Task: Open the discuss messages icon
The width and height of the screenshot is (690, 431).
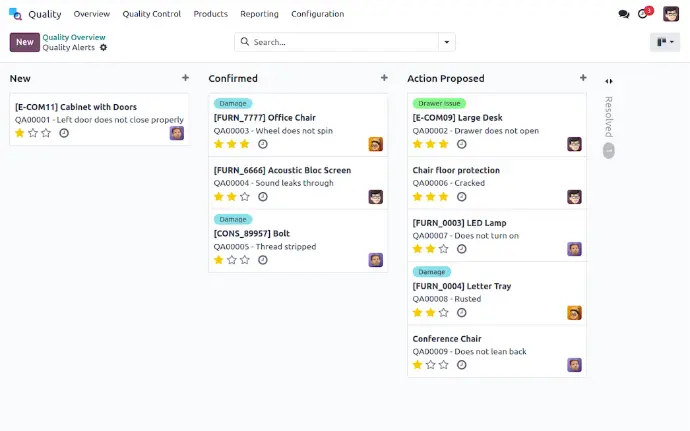Action: click(624, 14)
